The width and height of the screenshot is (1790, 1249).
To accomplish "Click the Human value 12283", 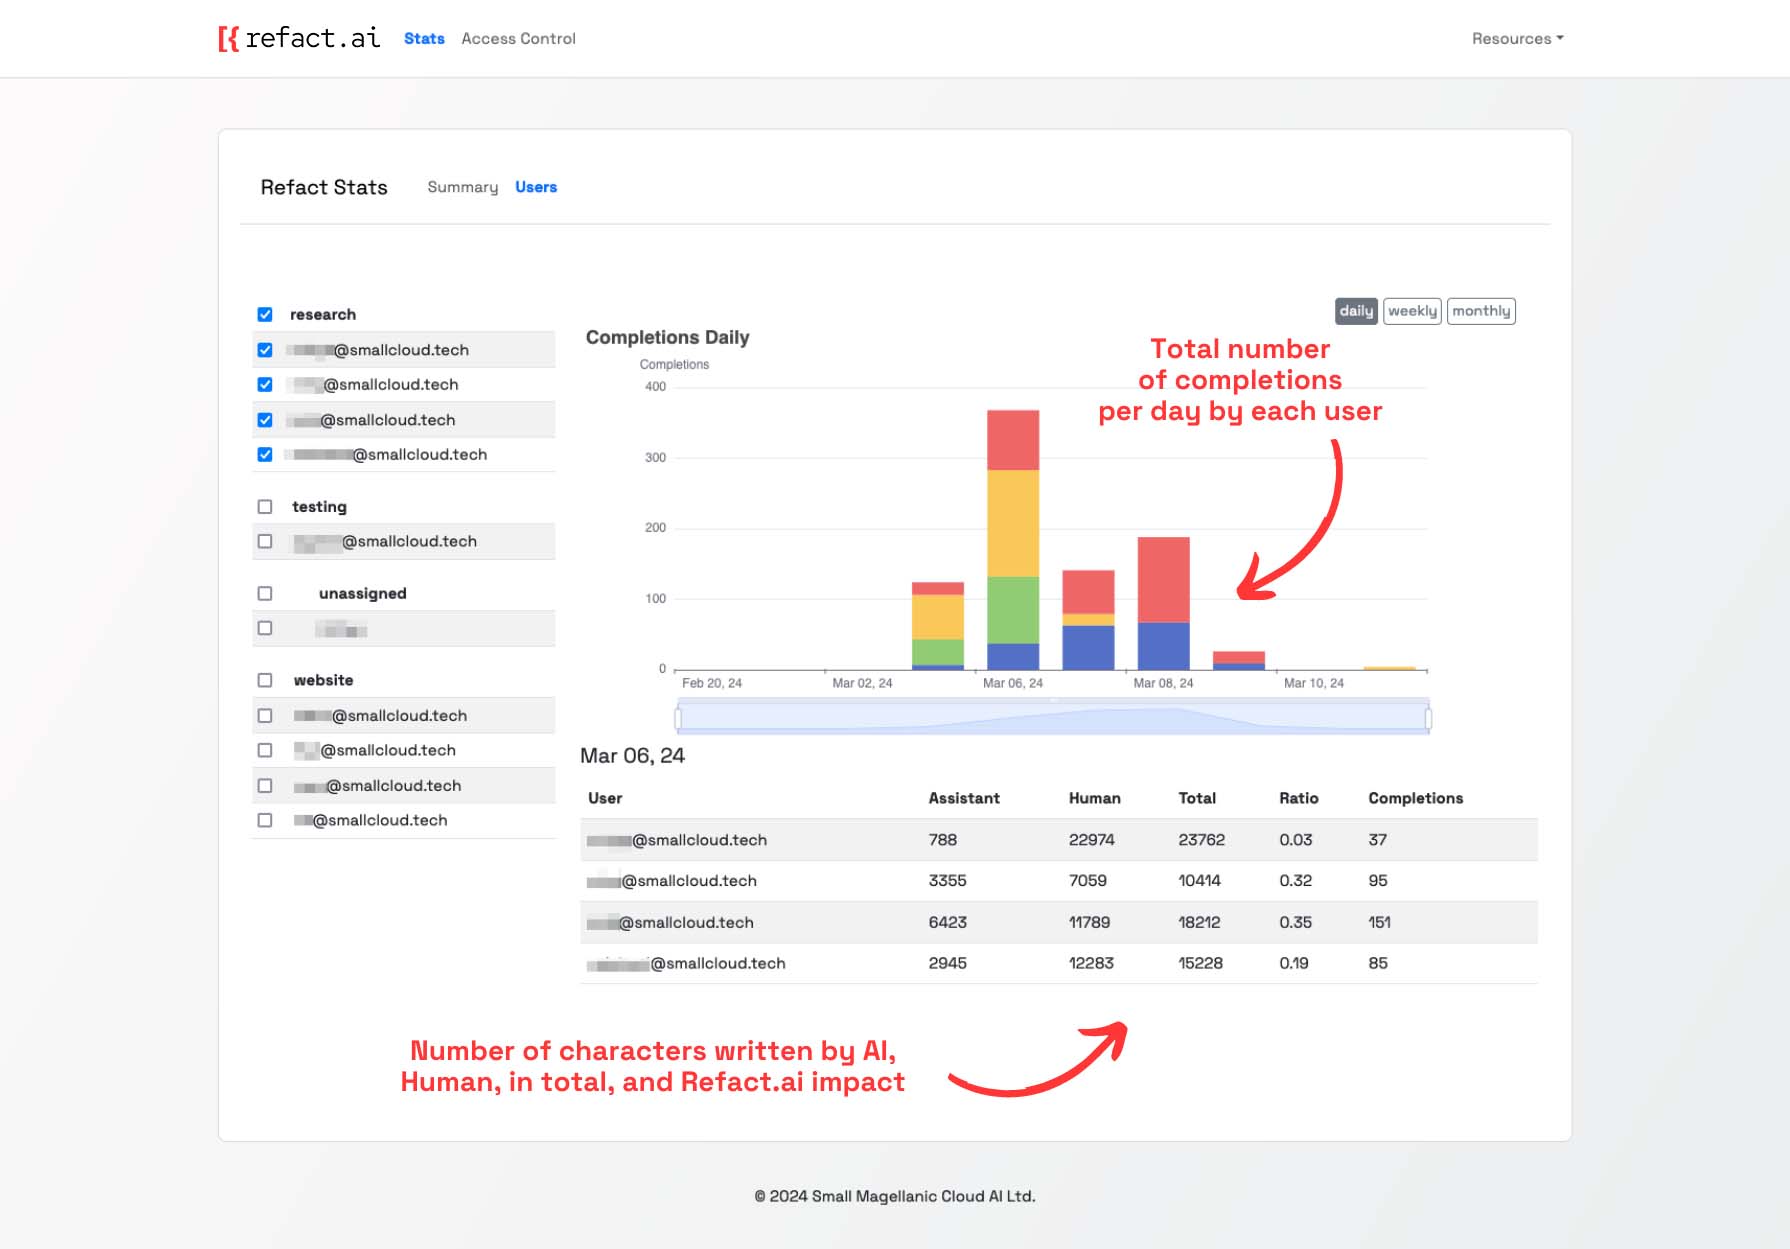I will [x=1091, y=963].
